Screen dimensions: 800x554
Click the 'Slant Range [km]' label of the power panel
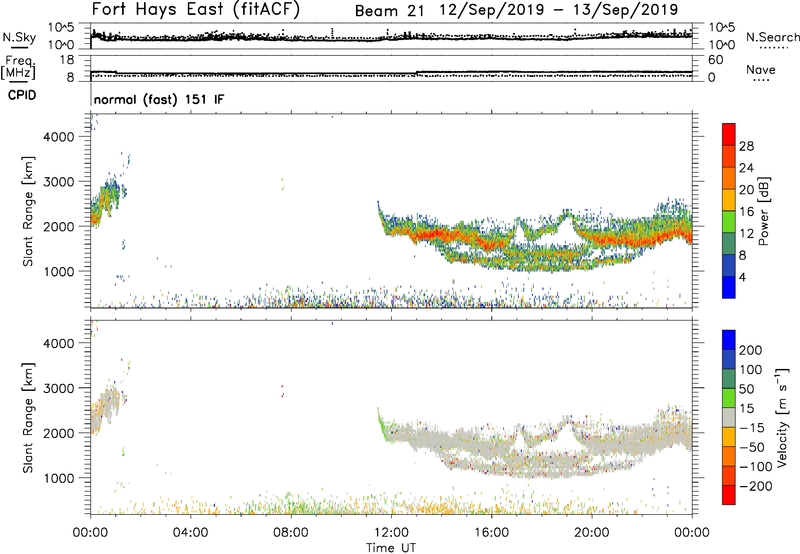(28, 211)
